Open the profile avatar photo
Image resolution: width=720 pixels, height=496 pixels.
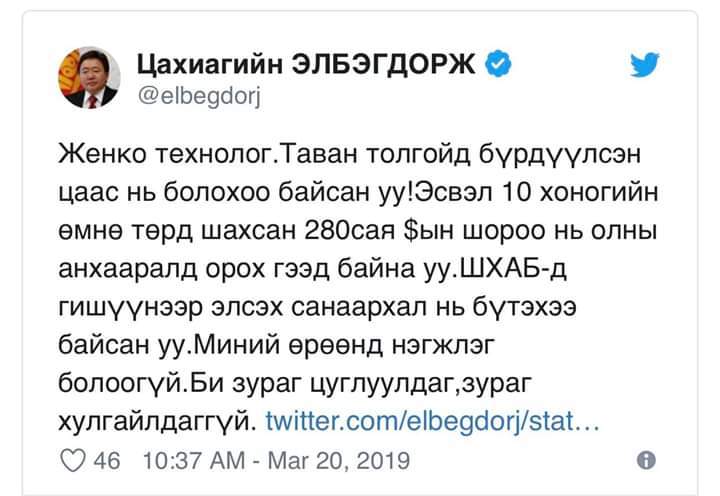87,78
